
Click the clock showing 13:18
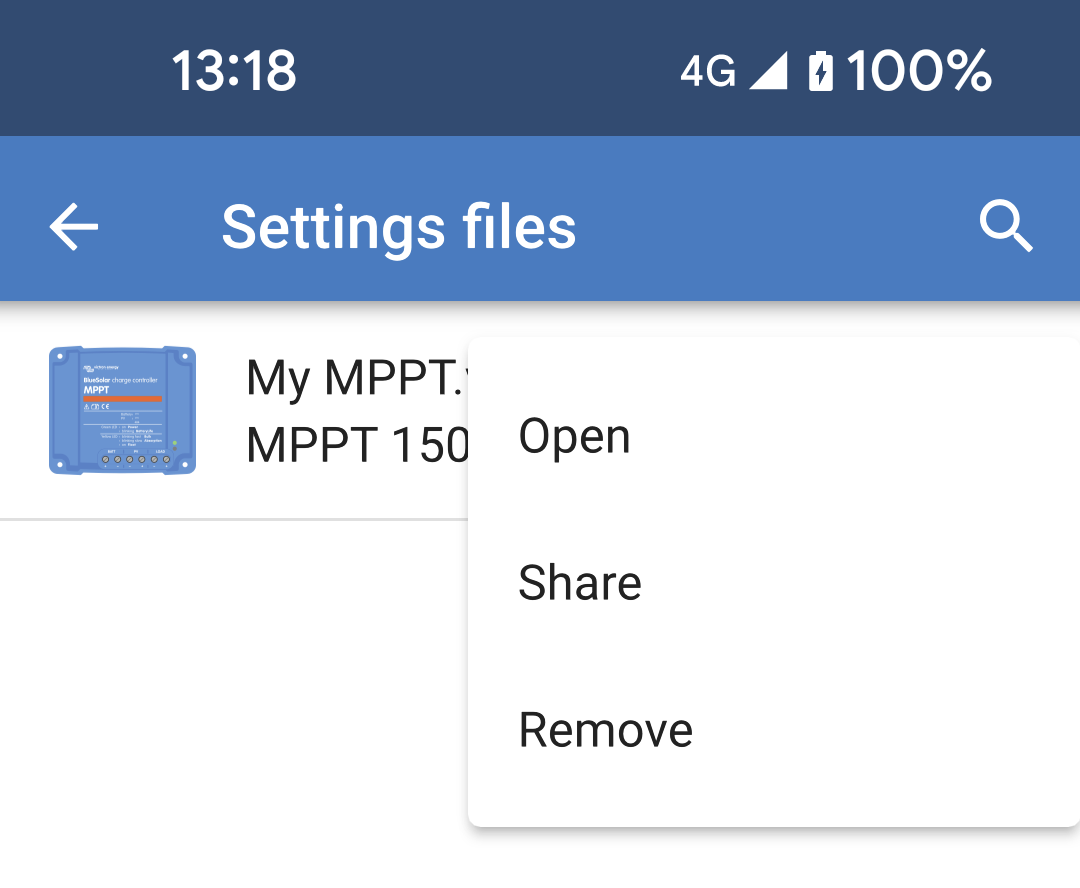tap(231, 69)
